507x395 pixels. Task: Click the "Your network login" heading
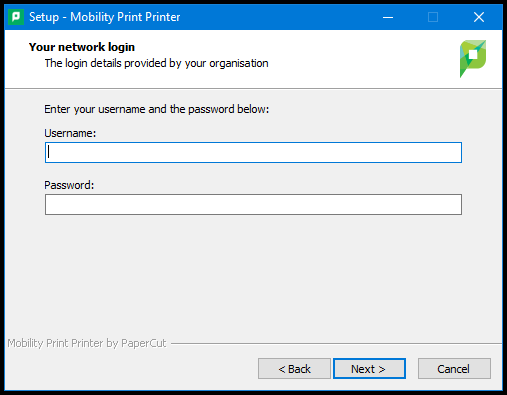(x=82, y=47)
